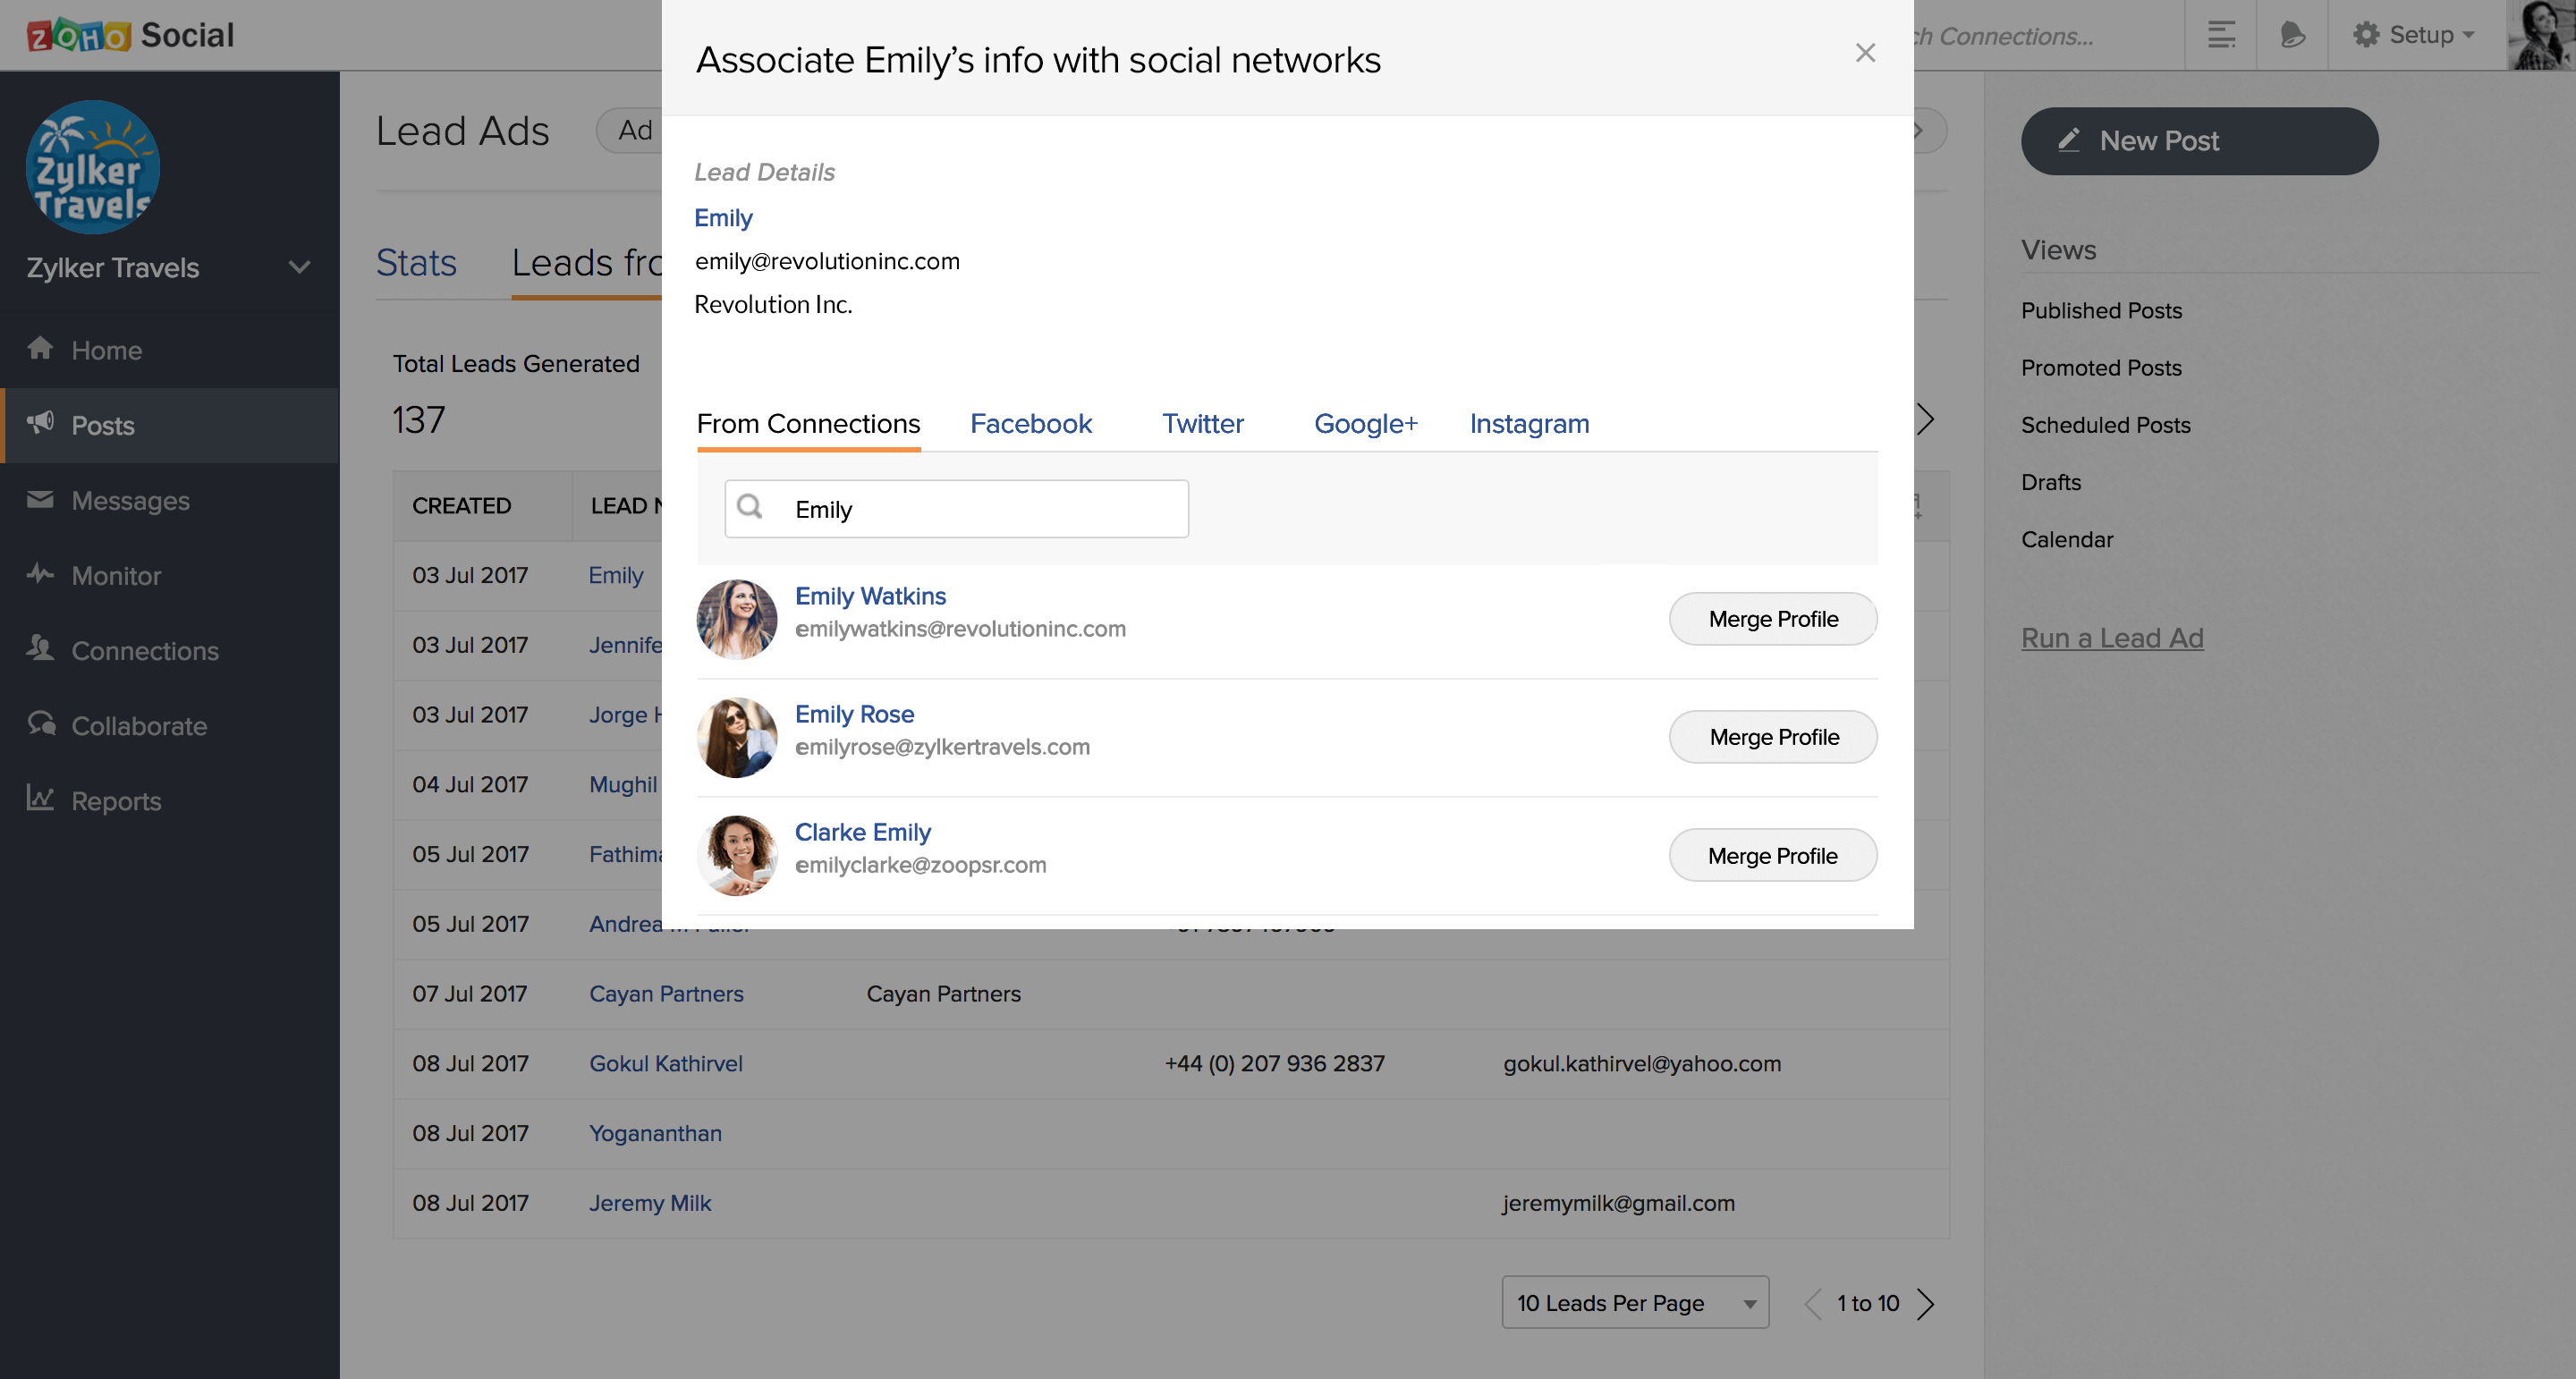Click stats carousel next chevron arrow
Image resolution: width=2576 pixels, height=1379 pixels.
[x=1926, y=419]
